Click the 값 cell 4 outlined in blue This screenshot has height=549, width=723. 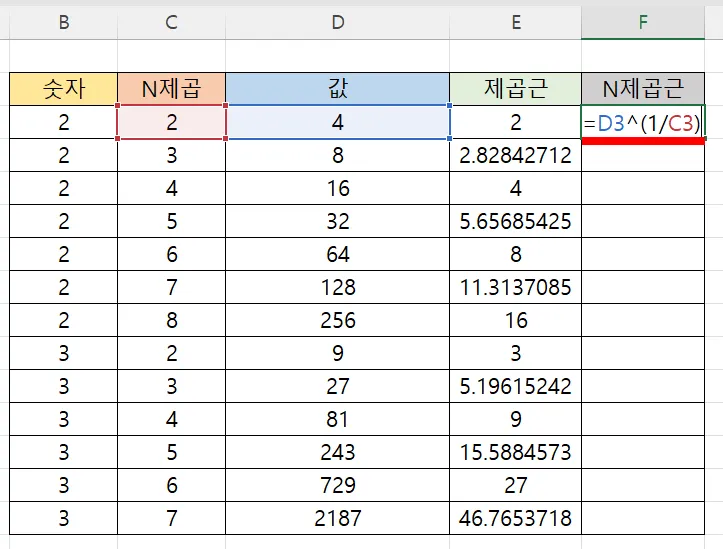click(338, 122)
